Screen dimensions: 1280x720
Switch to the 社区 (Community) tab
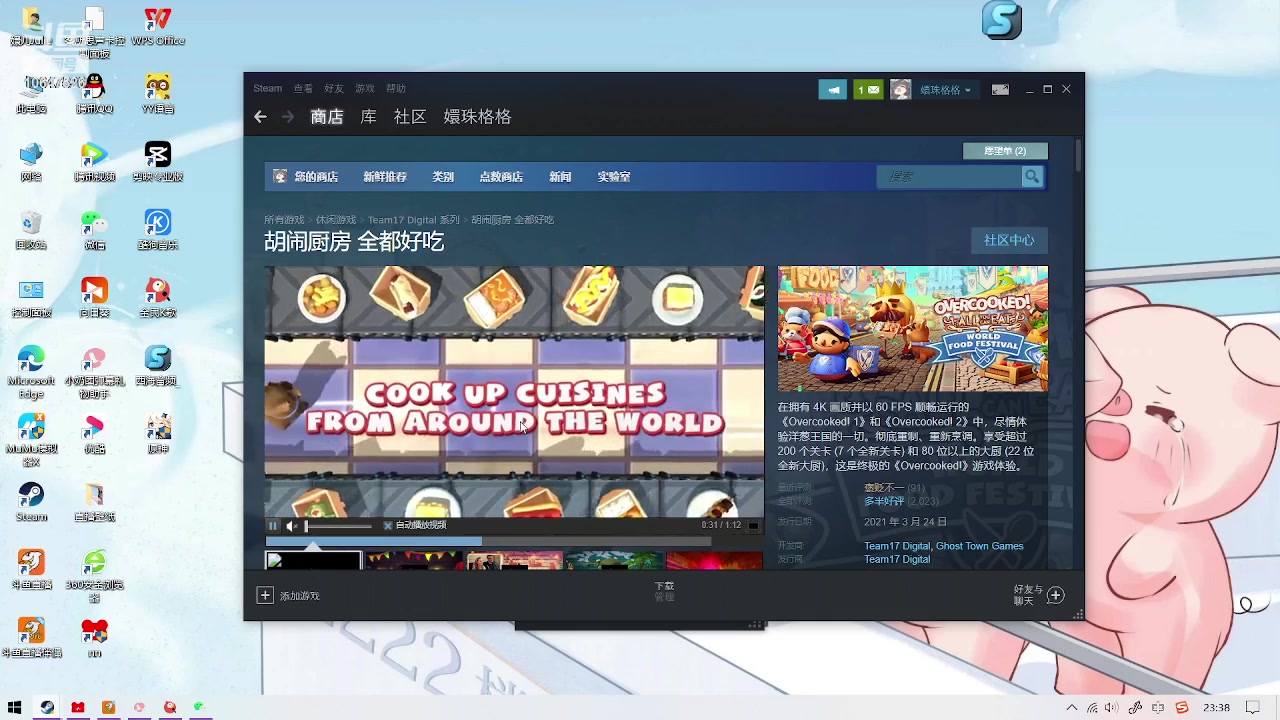point(410,117)
